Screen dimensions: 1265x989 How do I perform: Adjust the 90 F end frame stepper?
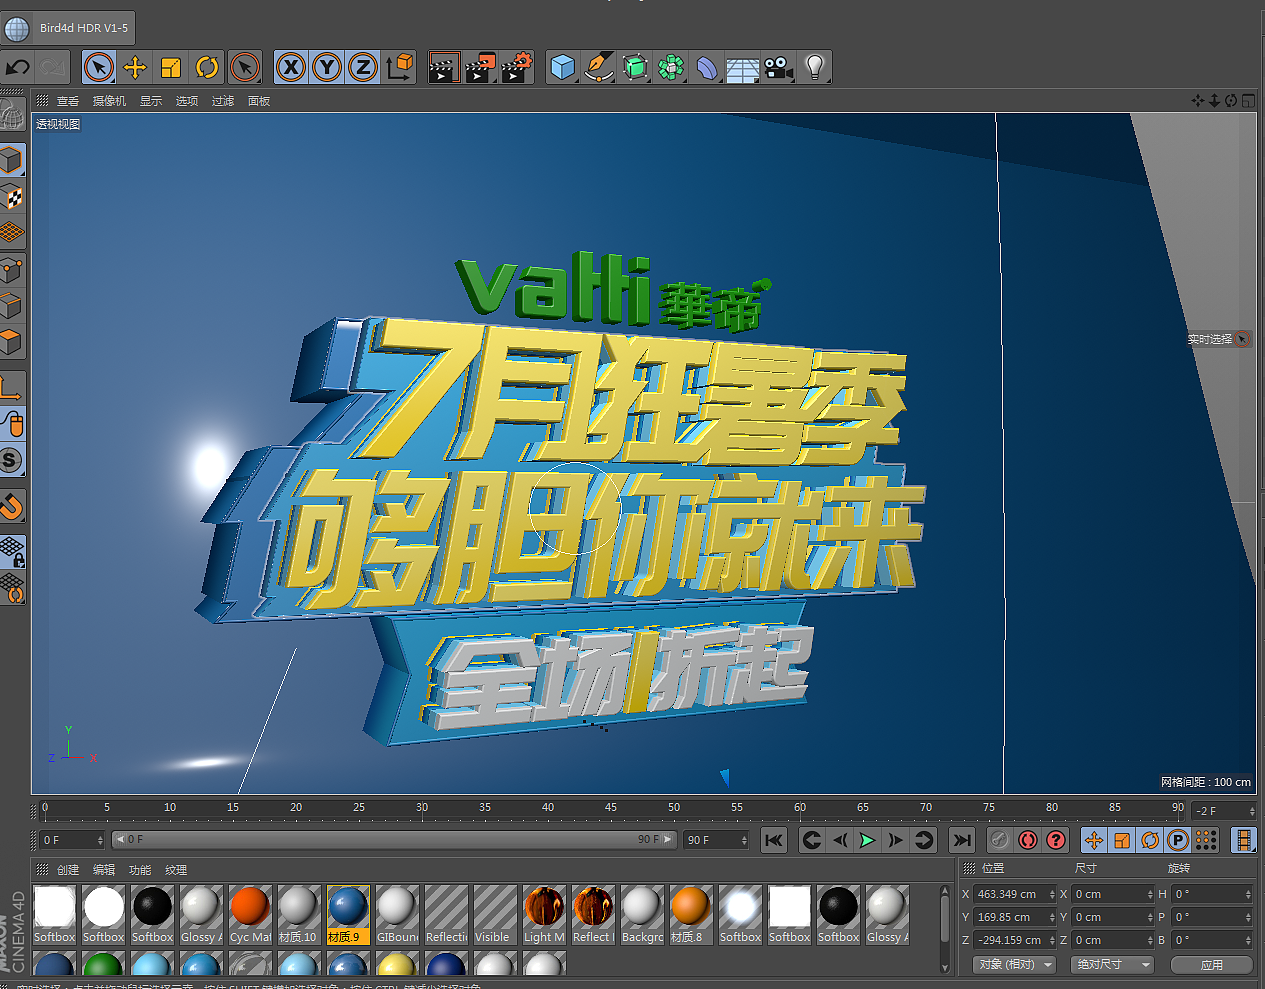pyautogui.click(x=744, y=840)
